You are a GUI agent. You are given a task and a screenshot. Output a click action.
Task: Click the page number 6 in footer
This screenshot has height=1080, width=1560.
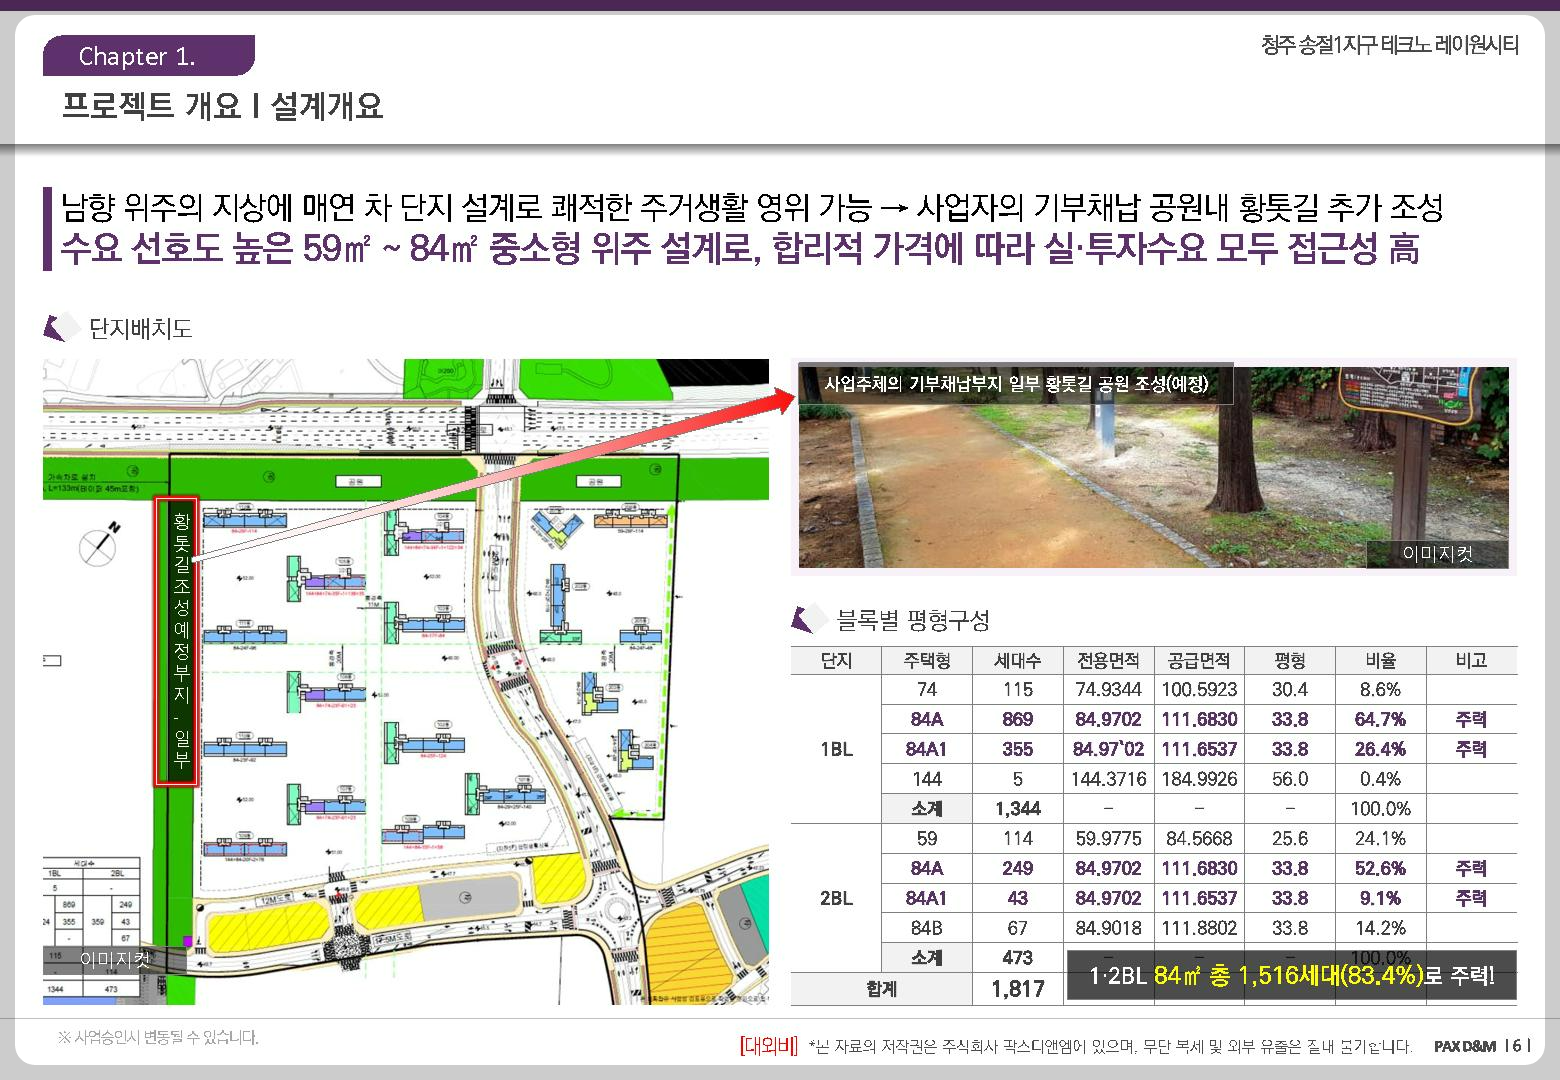(1517, 1046)
